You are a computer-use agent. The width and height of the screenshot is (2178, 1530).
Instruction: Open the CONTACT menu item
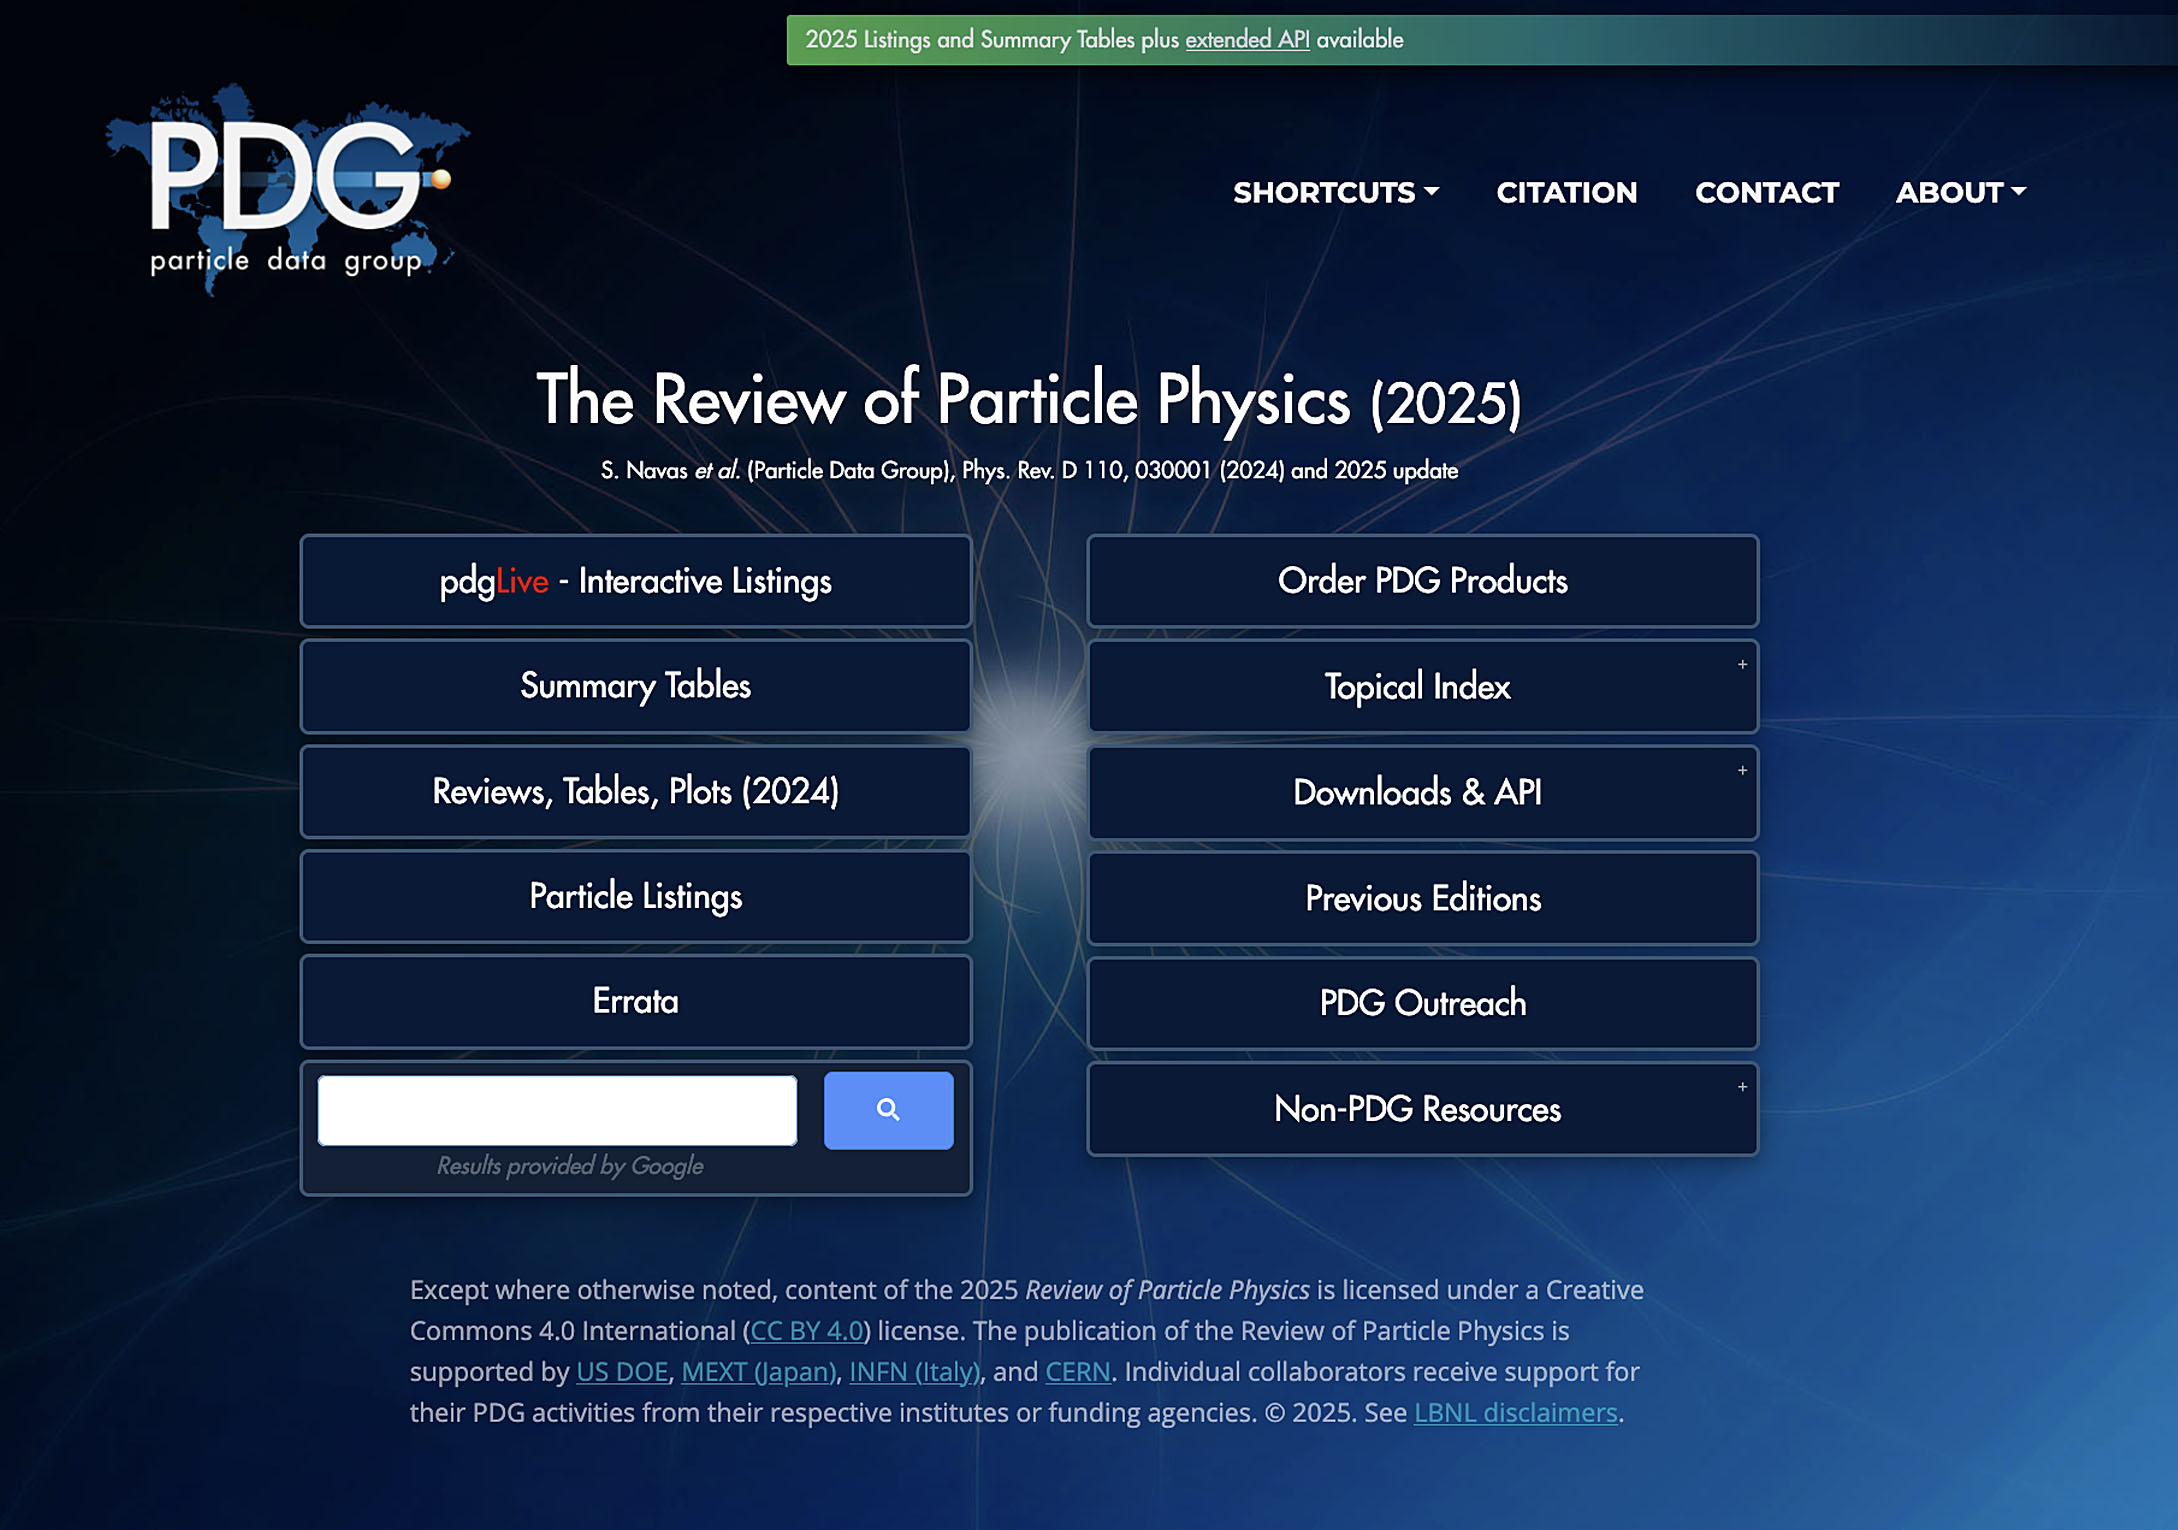(x=1766, y=192)
